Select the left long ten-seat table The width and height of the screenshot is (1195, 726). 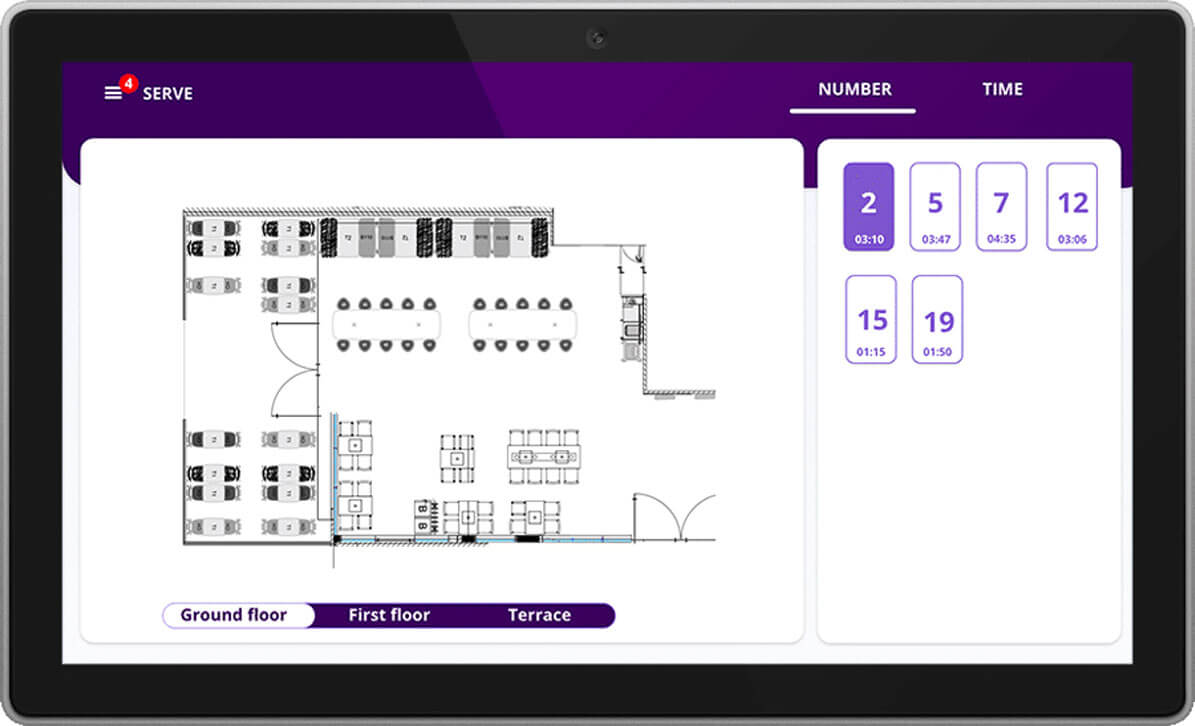point(386,324)
